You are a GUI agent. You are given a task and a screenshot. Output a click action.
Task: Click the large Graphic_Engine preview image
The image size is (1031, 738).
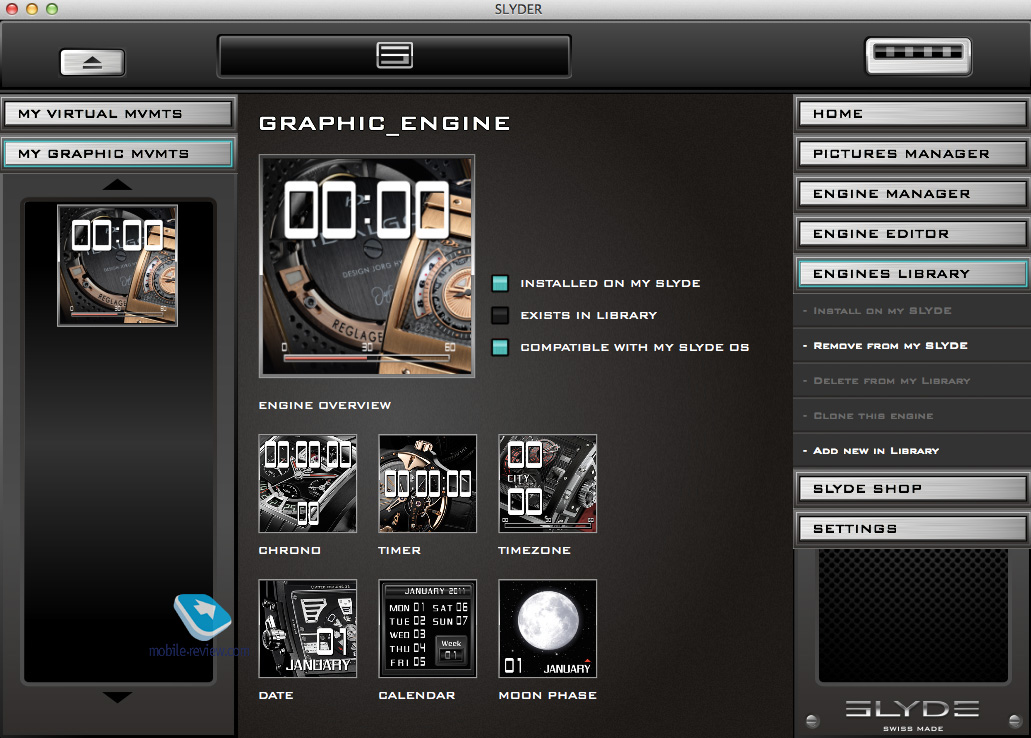pos(367,266)
